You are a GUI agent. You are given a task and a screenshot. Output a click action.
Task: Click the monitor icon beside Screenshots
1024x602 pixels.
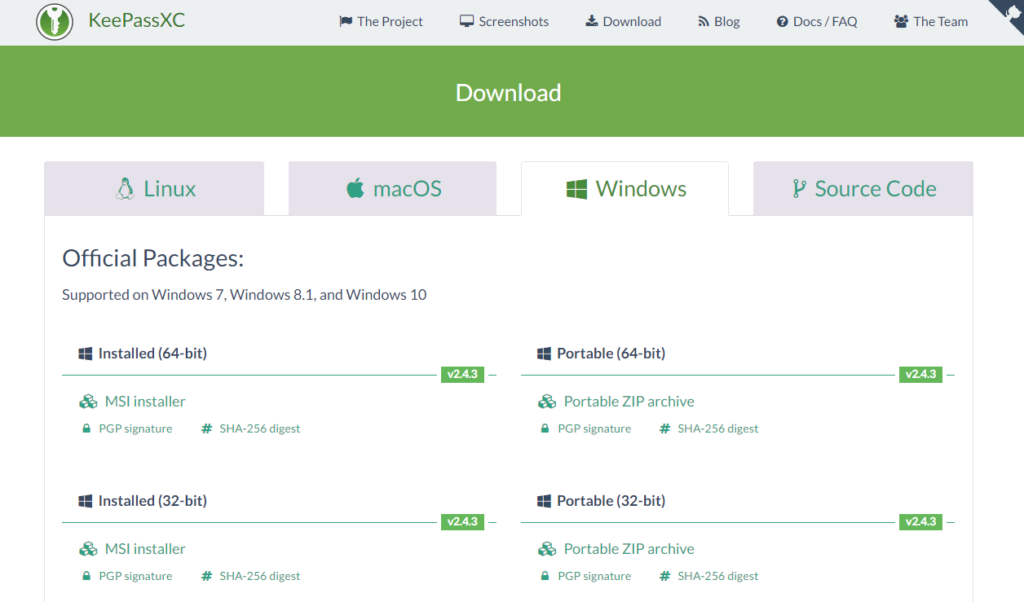[466, 22]
